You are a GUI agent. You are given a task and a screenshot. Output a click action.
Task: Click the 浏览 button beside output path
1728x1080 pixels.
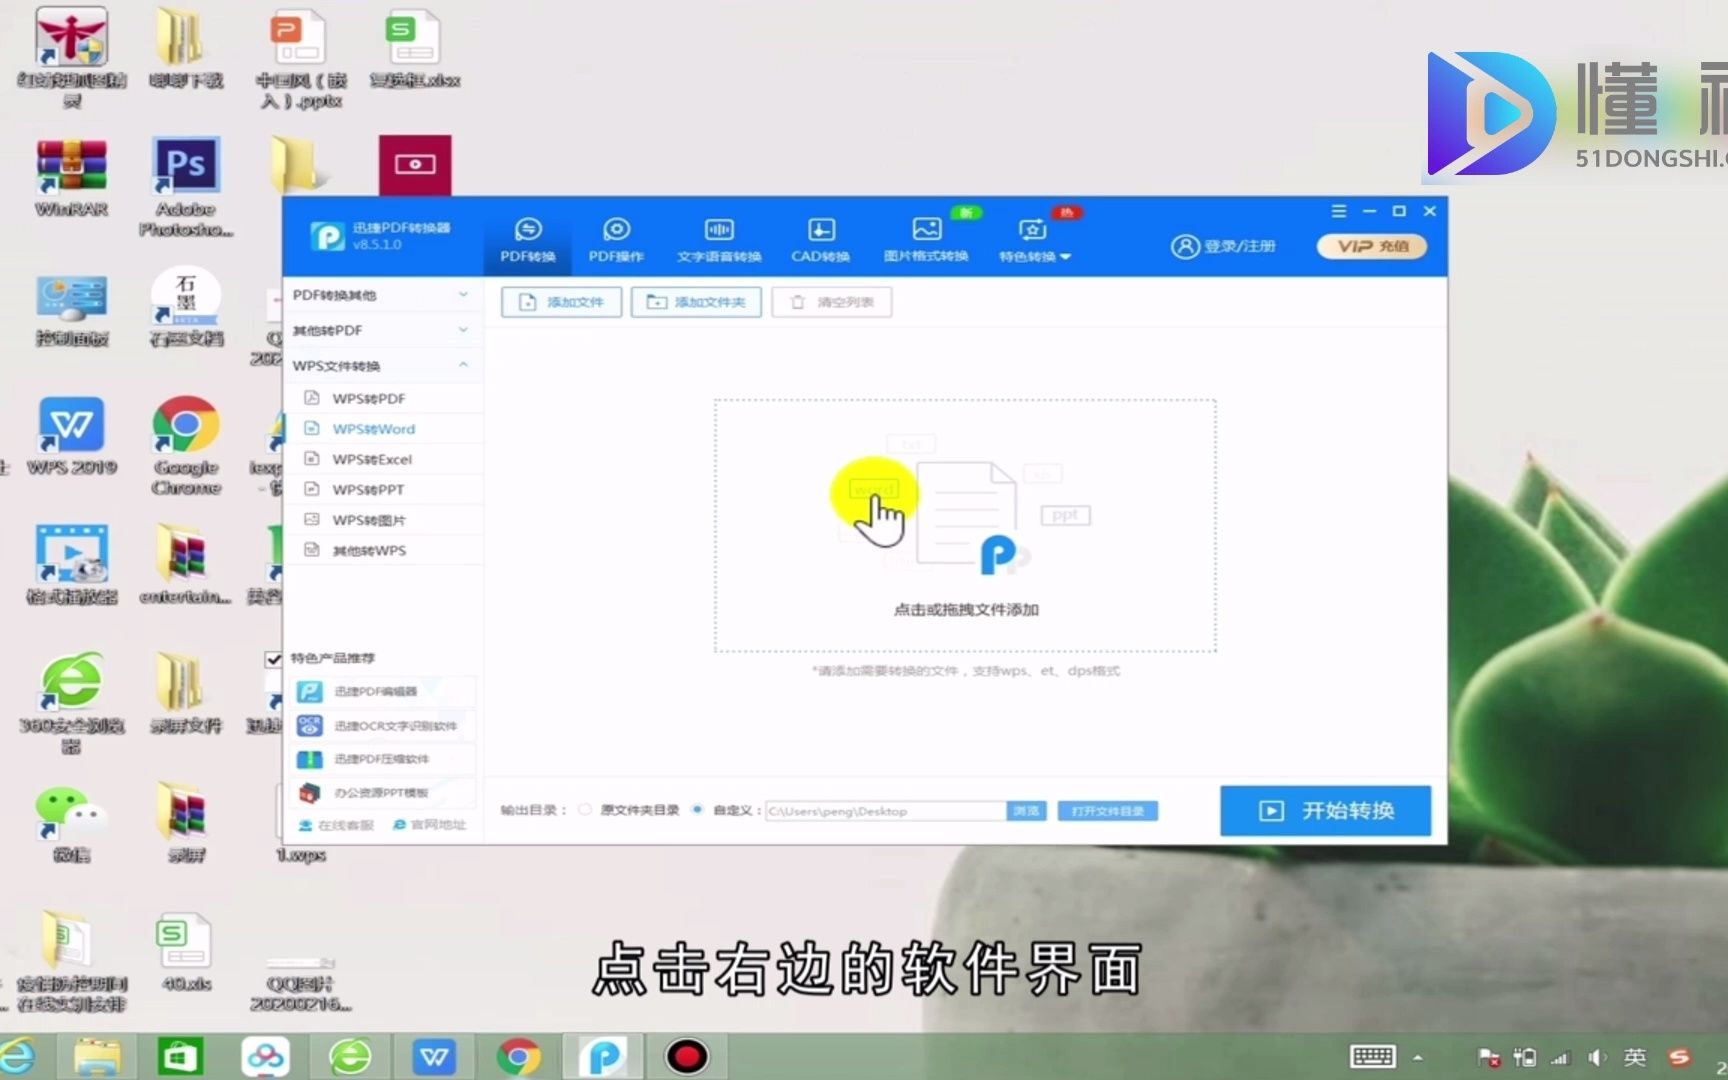(1025, 810)
